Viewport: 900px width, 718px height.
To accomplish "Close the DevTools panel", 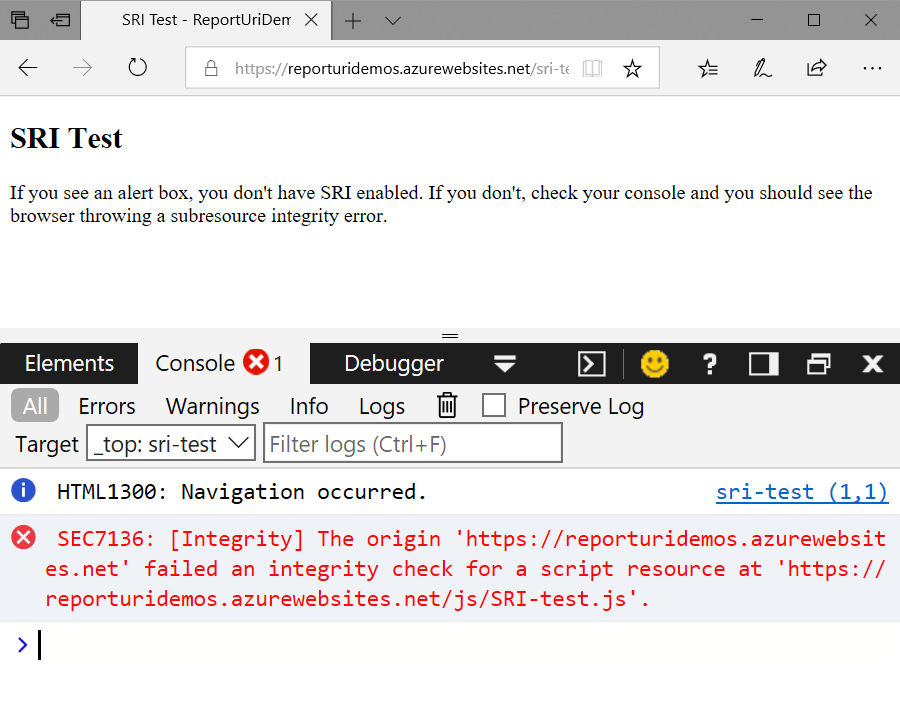I will (x=872, y=364).
